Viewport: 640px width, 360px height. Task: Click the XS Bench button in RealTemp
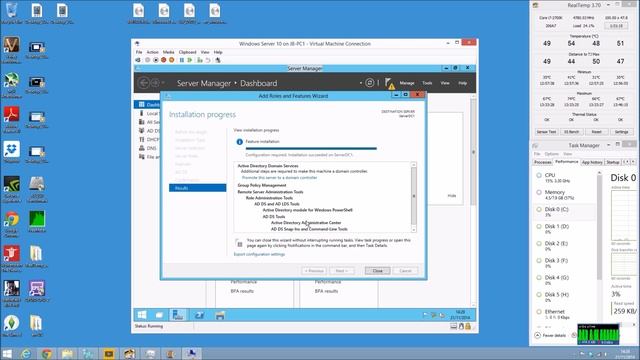[x=571, y=132]
